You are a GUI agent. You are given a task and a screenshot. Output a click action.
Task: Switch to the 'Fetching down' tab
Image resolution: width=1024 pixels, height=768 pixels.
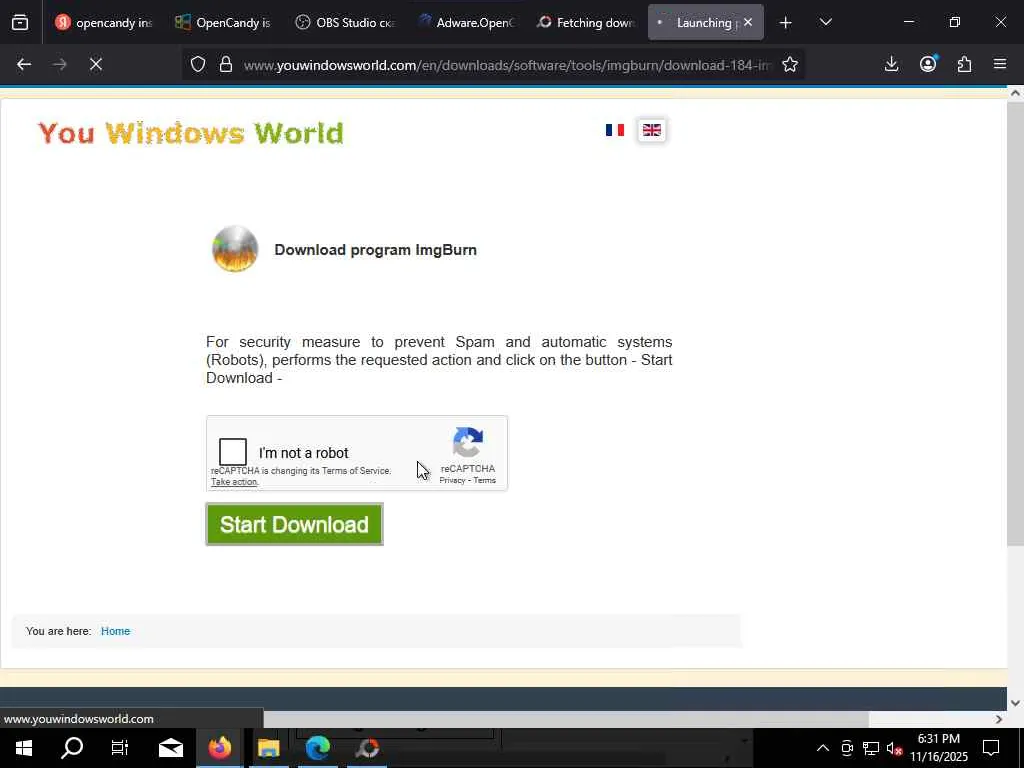coord(584,23)
